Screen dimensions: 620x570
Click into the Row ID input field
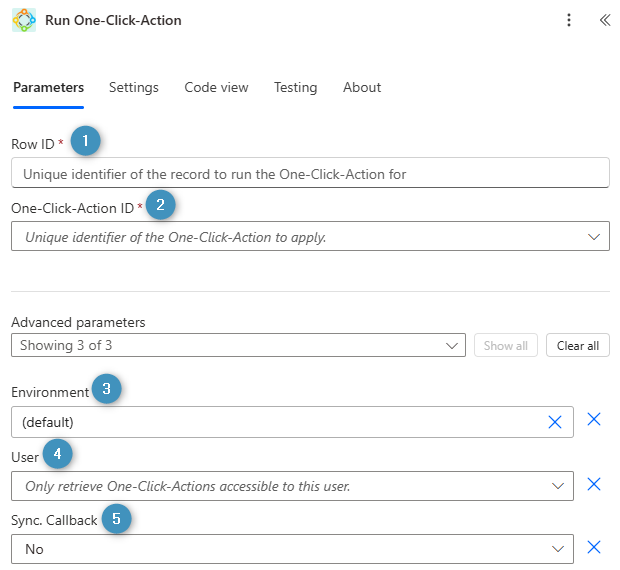(x=310, y=173)
